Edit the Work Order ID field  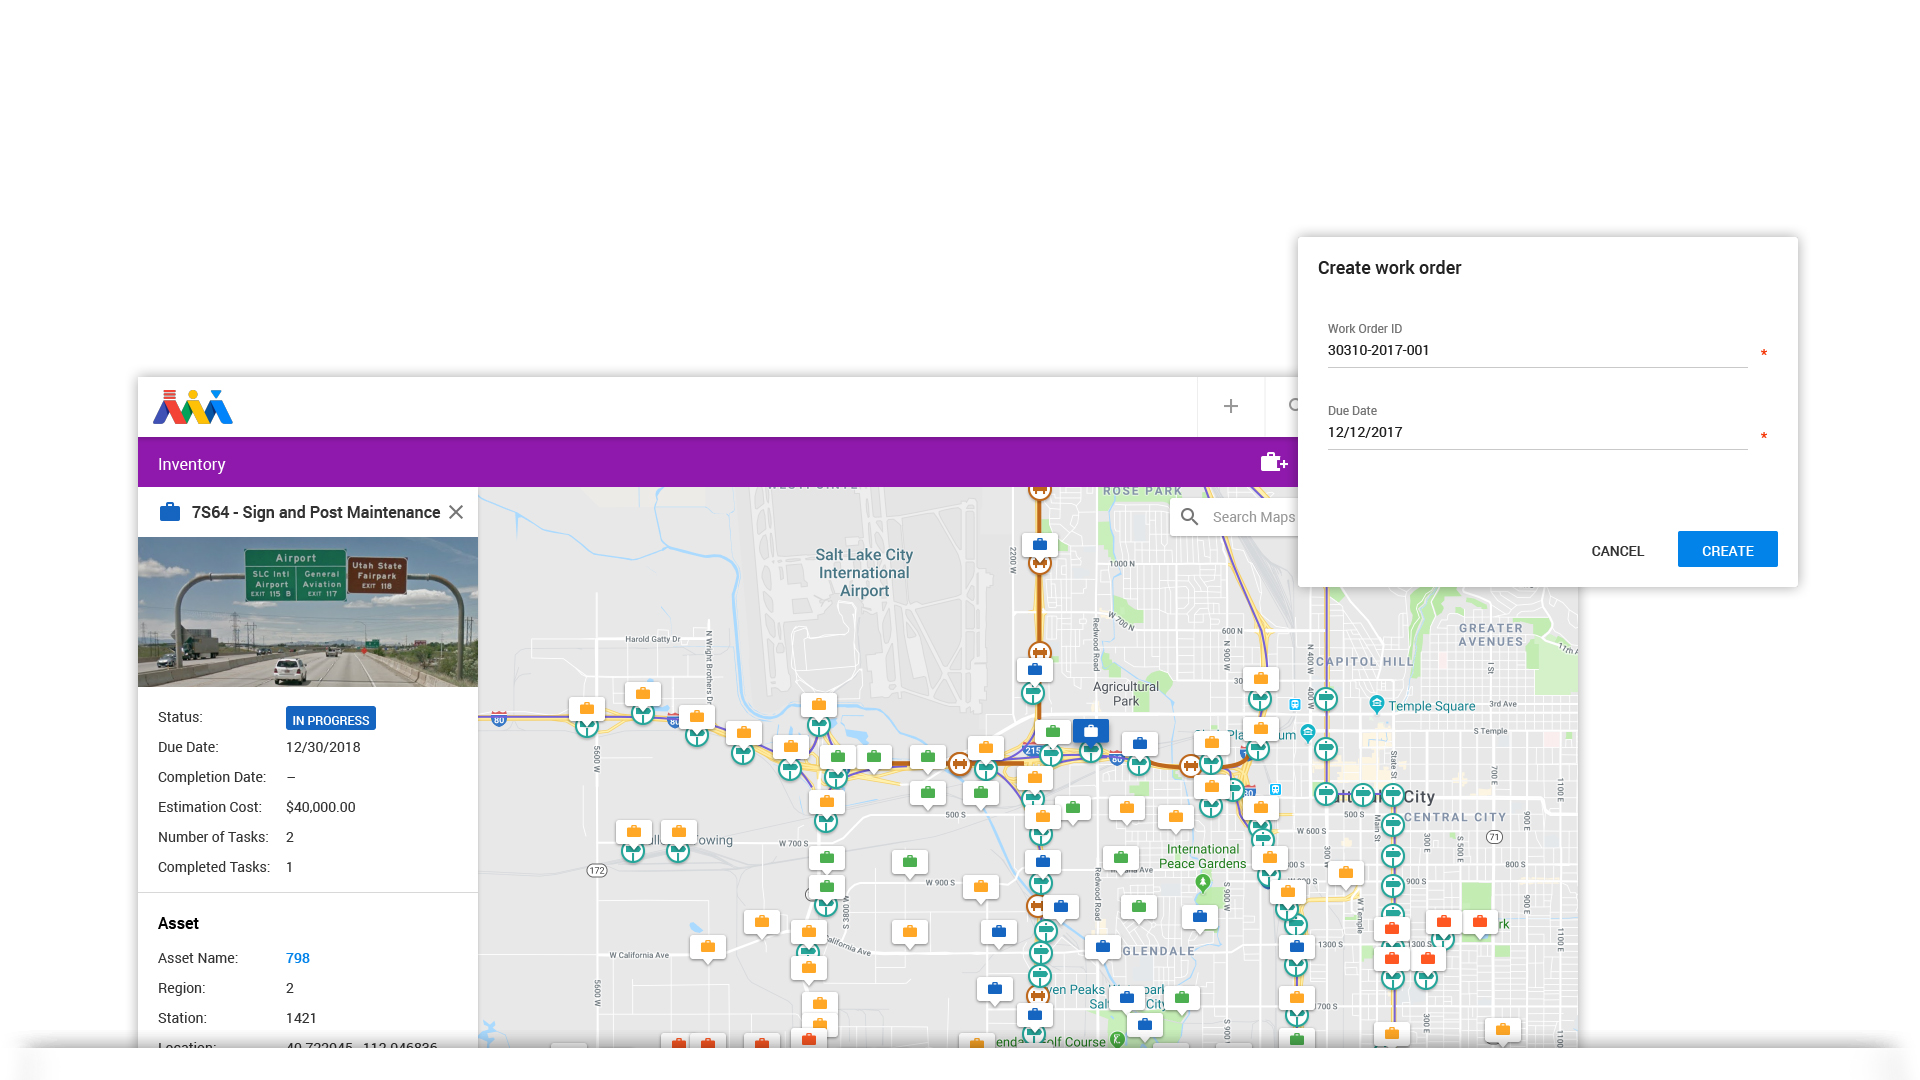tap(1537, 351)
